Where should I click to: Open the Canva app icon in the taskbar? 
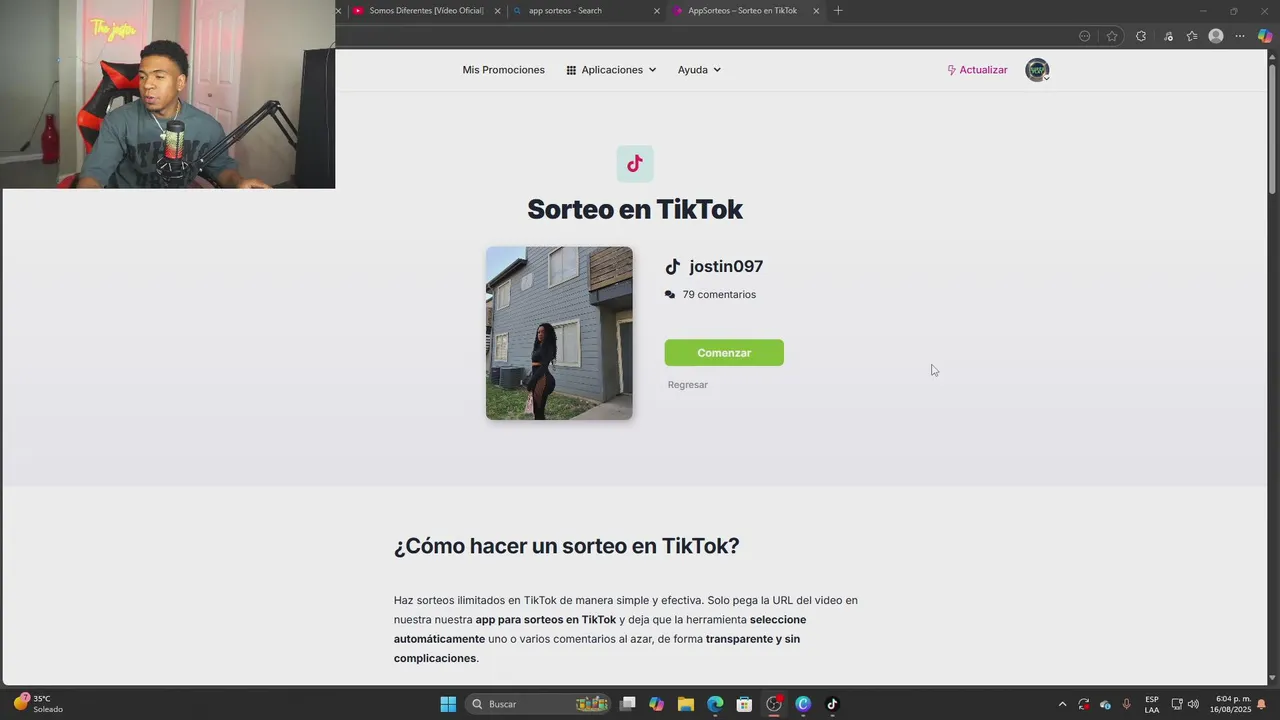803,704
